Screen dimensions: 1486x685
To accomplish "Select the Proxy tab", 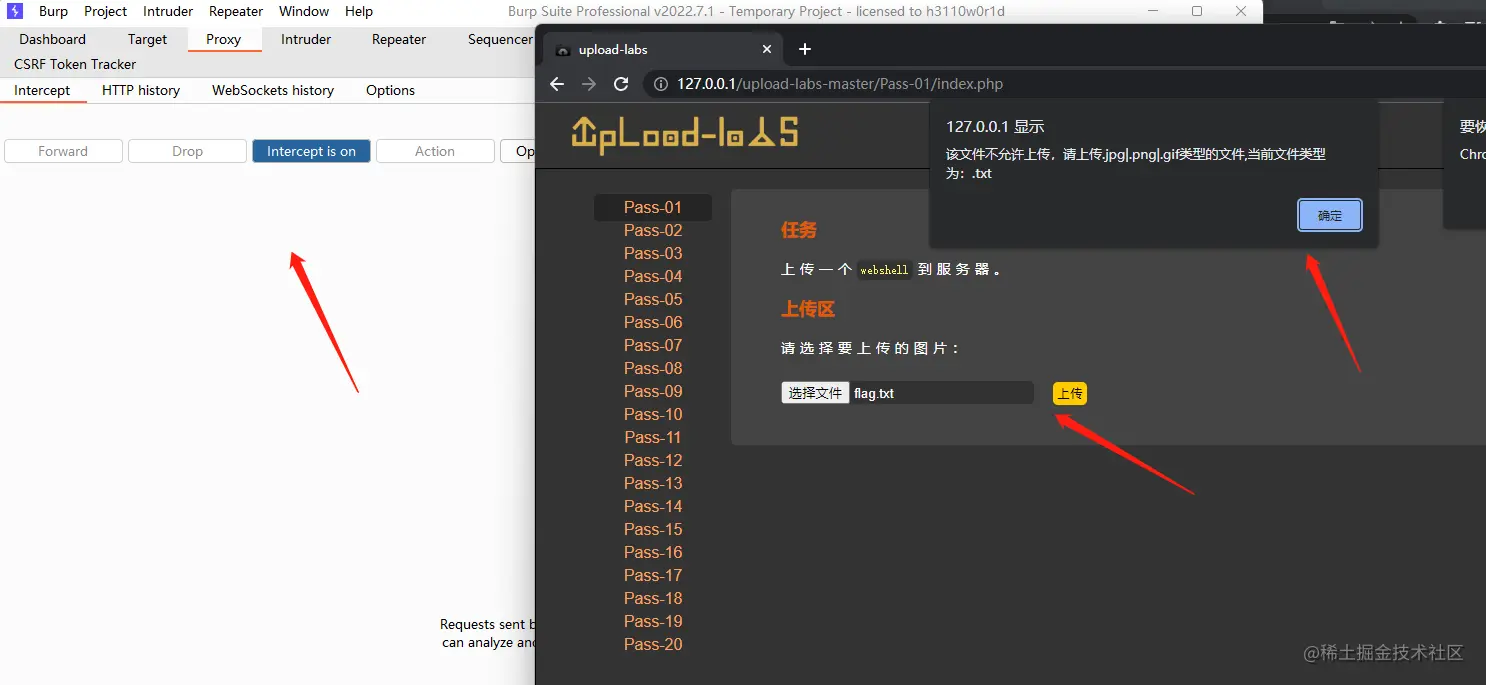I will (x=224, y=39).
